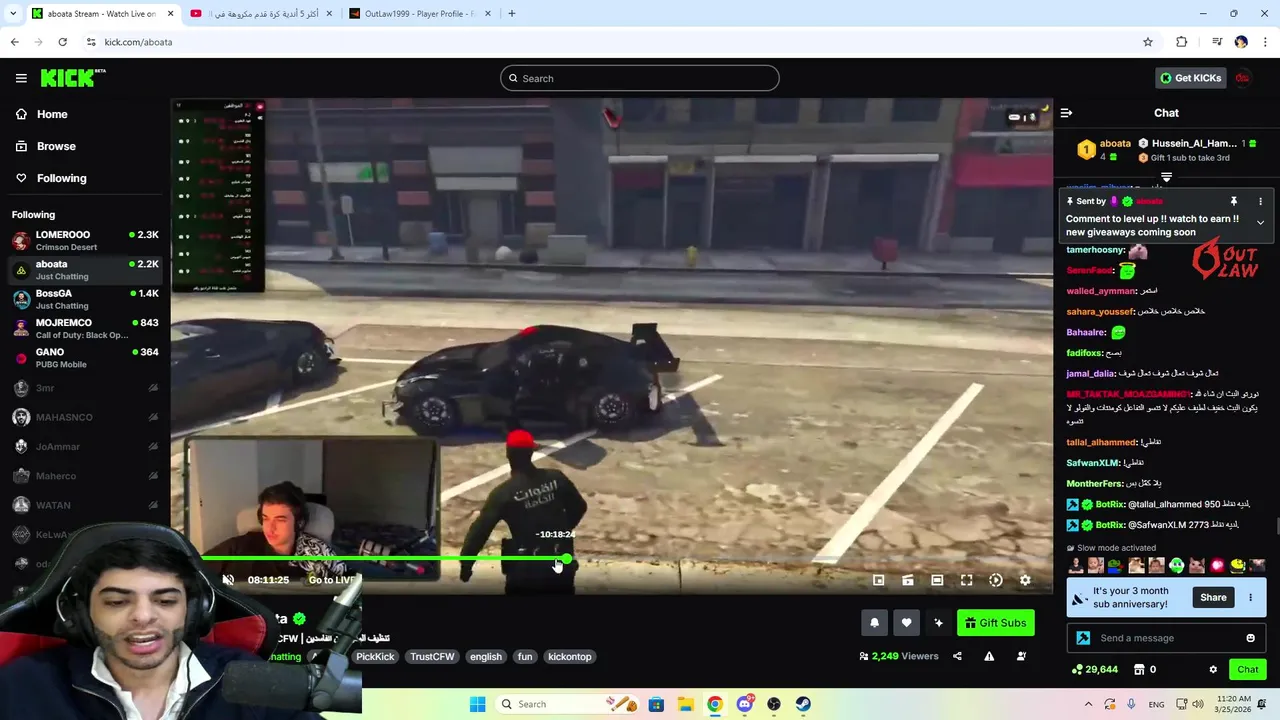
Task: Open player settings gear
Action: pos(1025,580)
